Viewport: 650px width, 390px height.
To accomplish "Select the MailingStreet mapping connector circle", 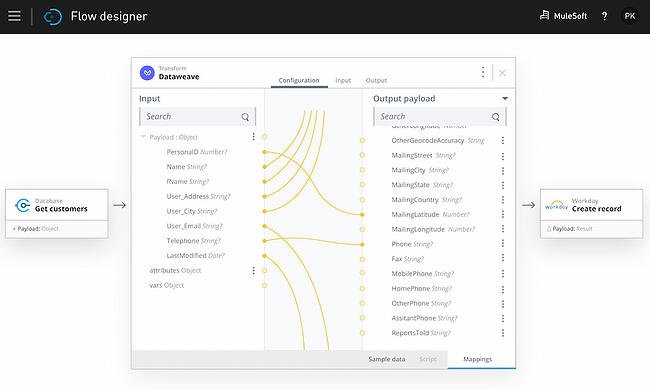I will coord(362,155).
